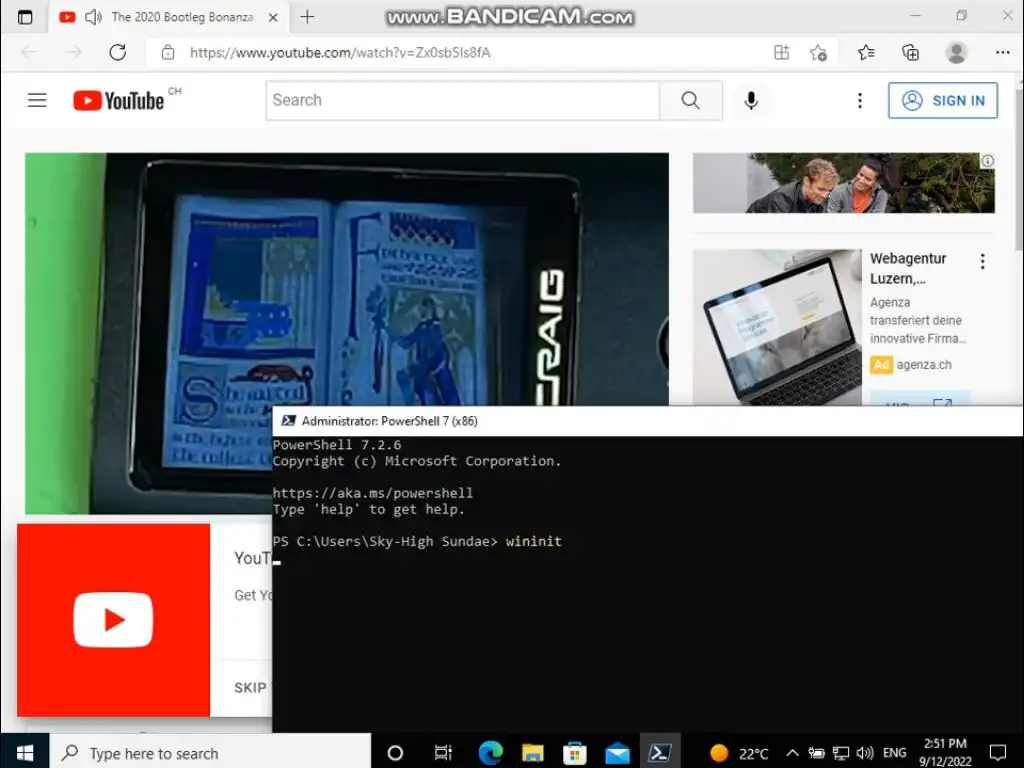1024x768 pixels.
Task: Click the SIGN IN button
Action: [942, 100]
